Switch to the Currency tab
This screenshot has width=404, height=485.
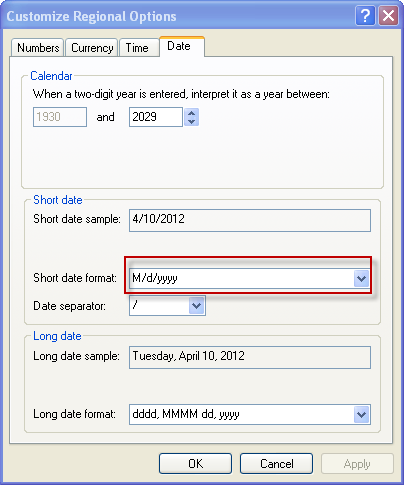click(x=92, y=48)
